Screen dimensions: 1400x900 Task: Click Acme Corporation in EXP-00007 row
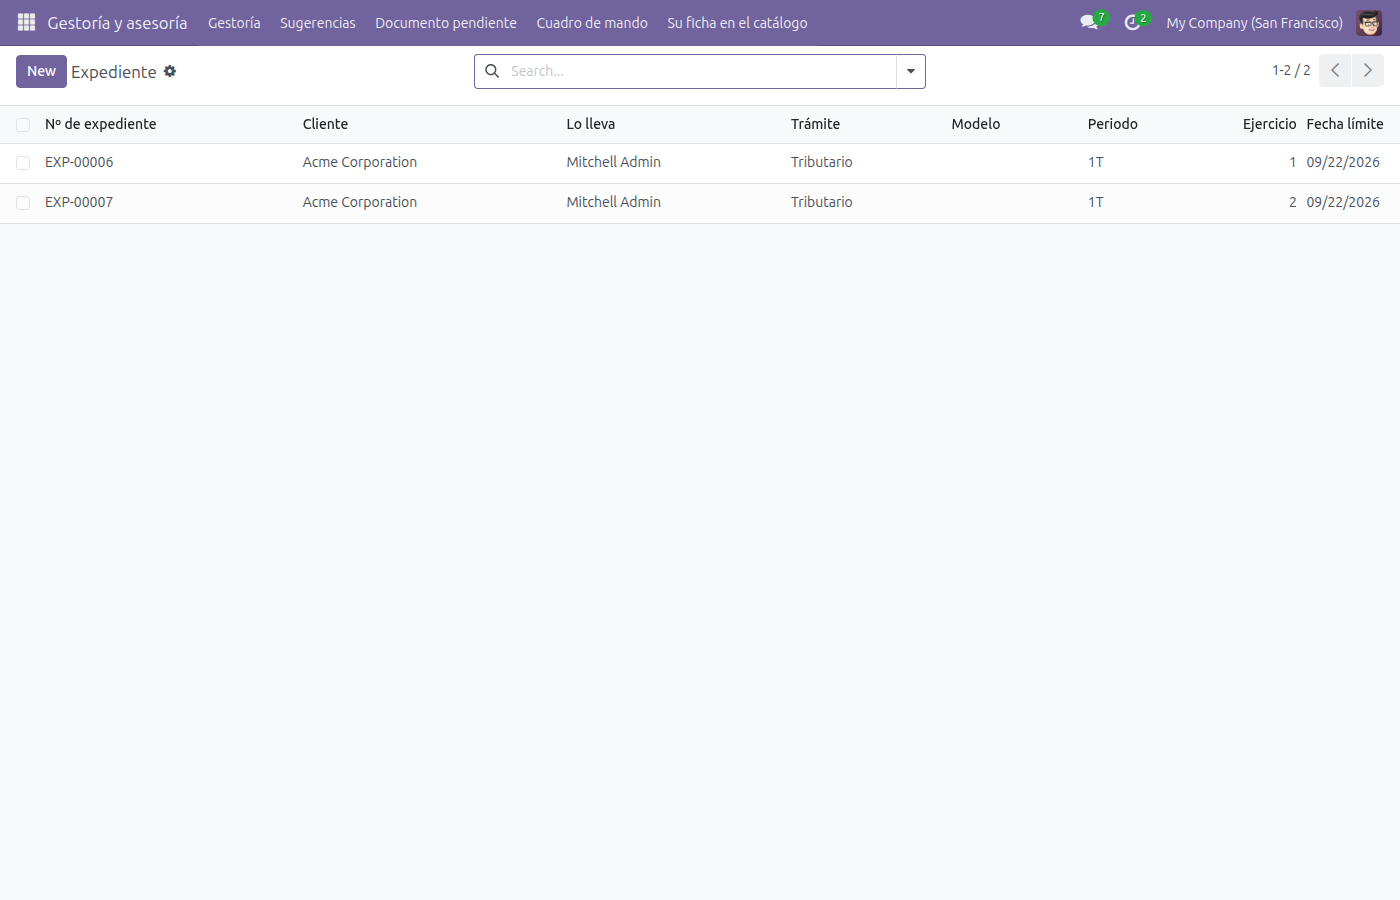(360, 202)
